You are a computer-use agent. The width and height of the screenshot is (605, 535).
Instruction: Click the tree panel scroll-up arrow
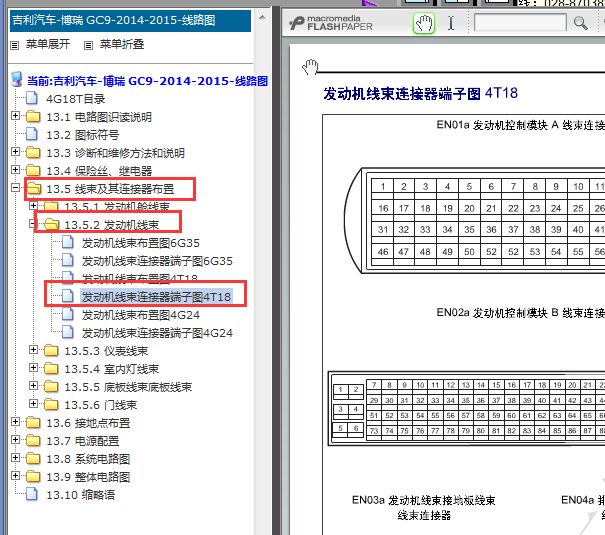[x=262, y=17]
